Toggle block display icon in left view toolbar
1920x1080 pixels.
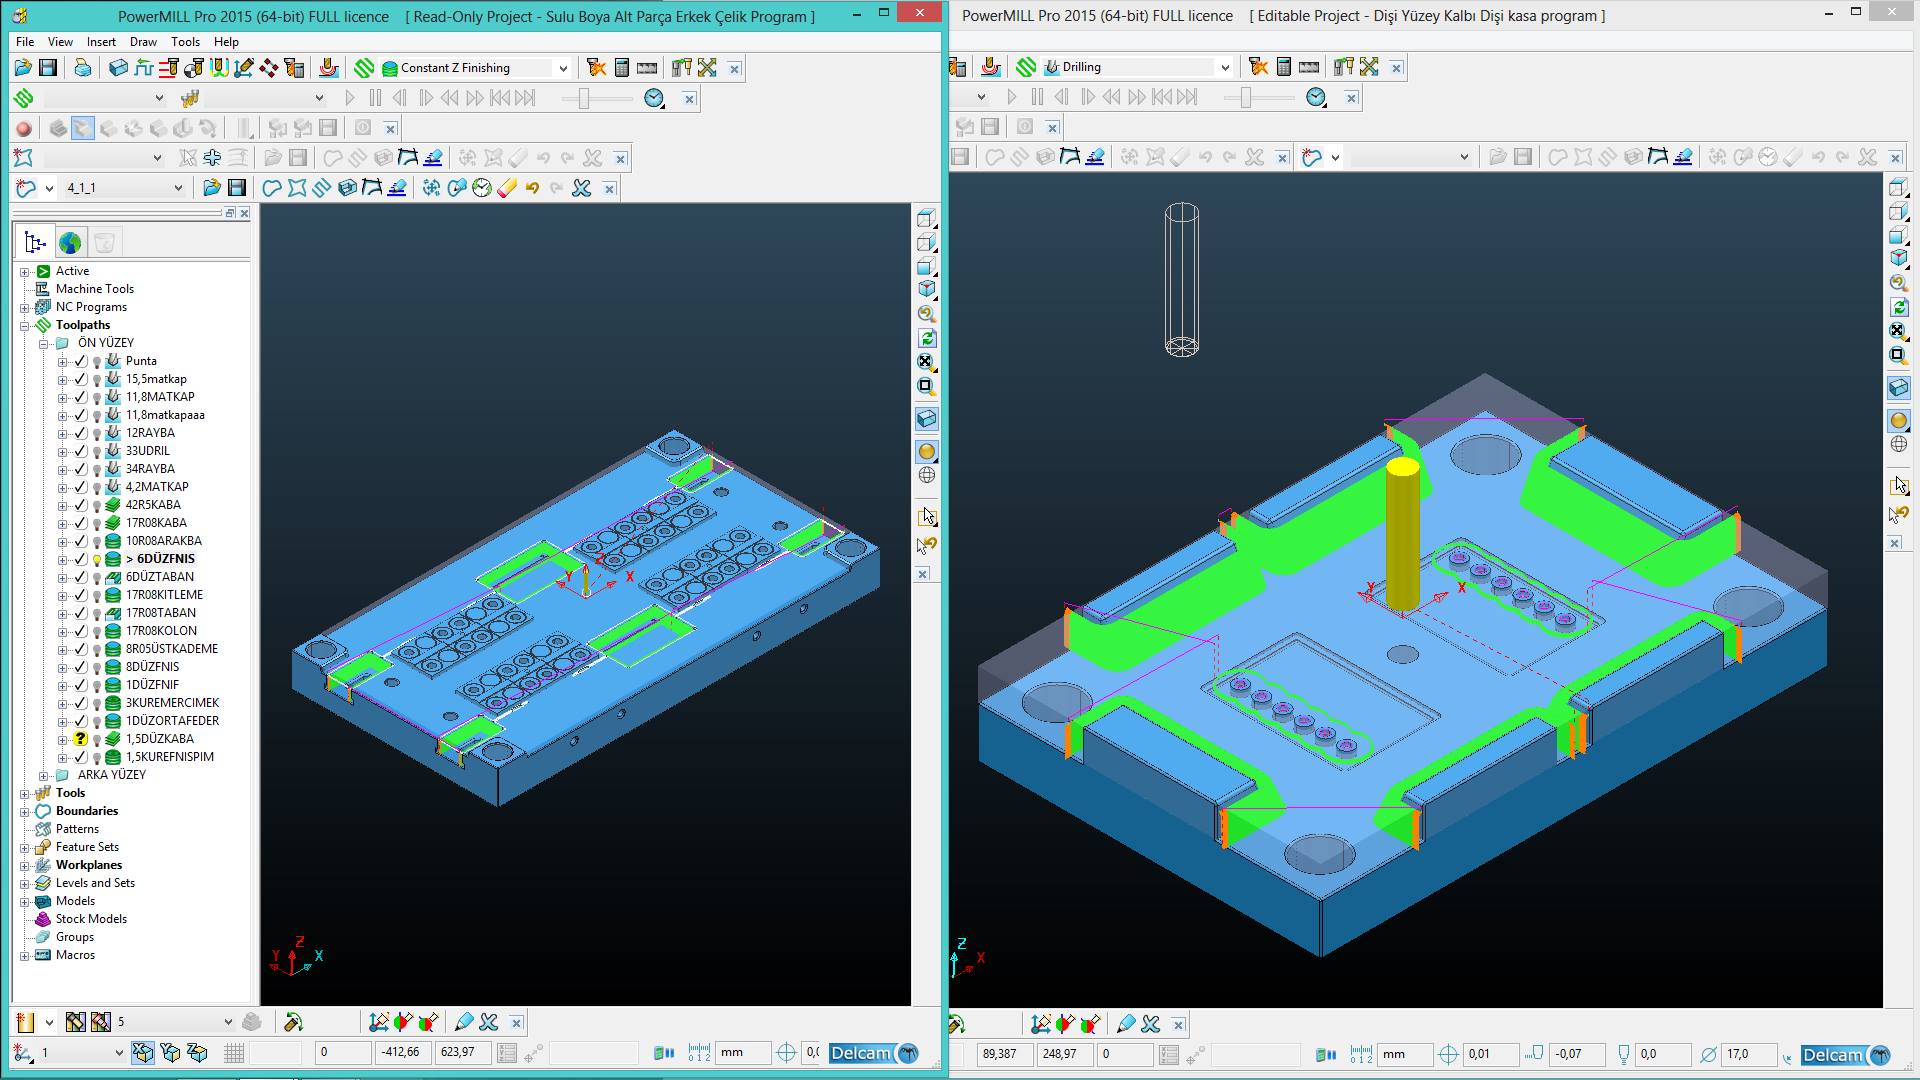pos(927,419)
